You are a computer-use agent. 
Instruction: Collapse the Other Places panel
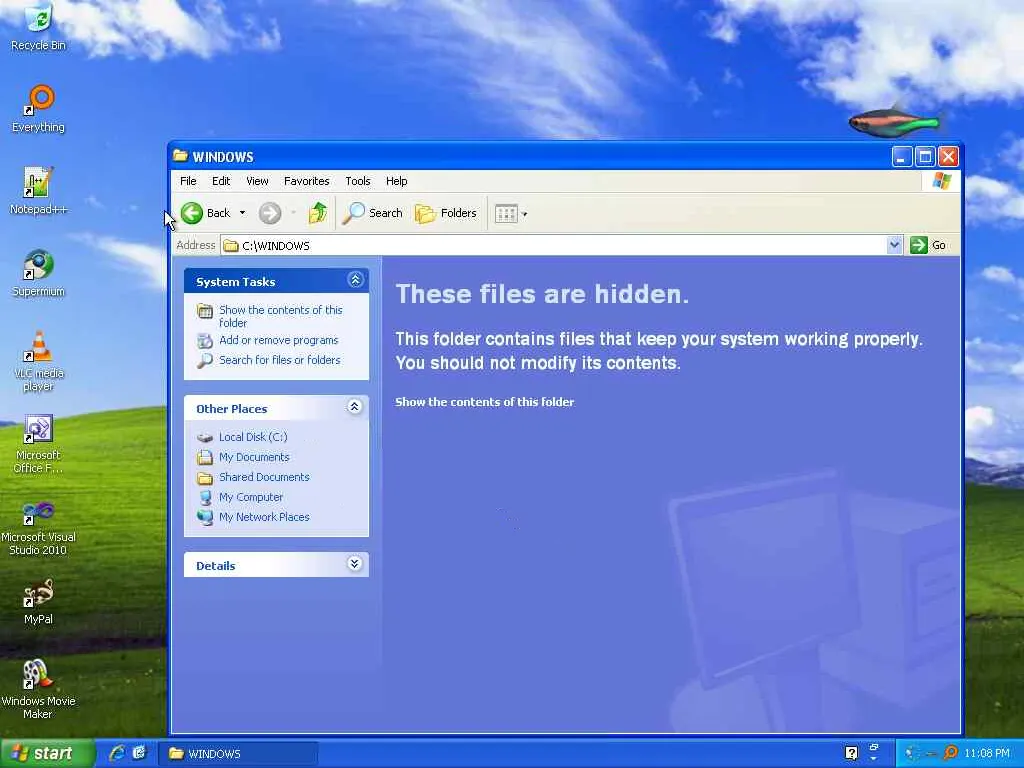tap(355, 407)
